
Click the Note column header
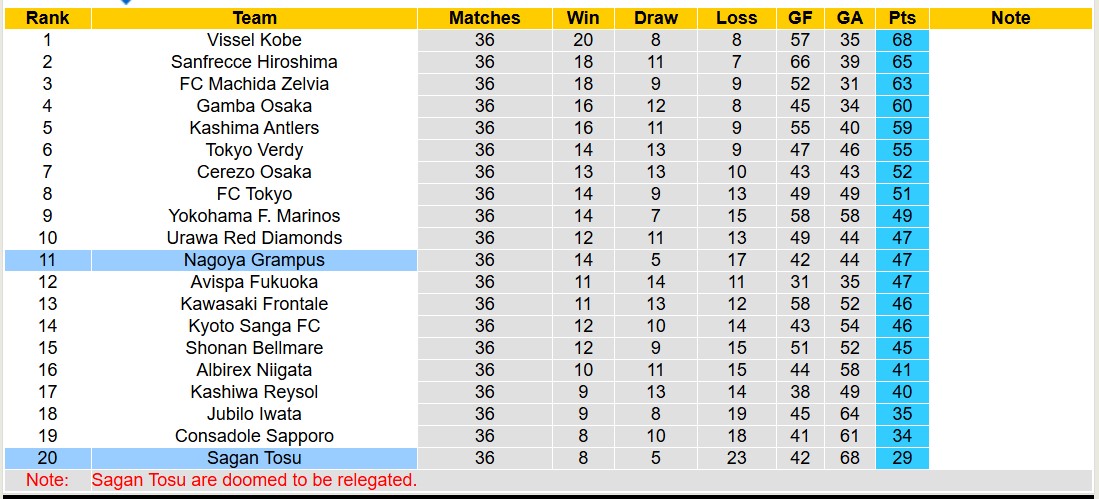pyautogui.click(x=1010, y=18)
